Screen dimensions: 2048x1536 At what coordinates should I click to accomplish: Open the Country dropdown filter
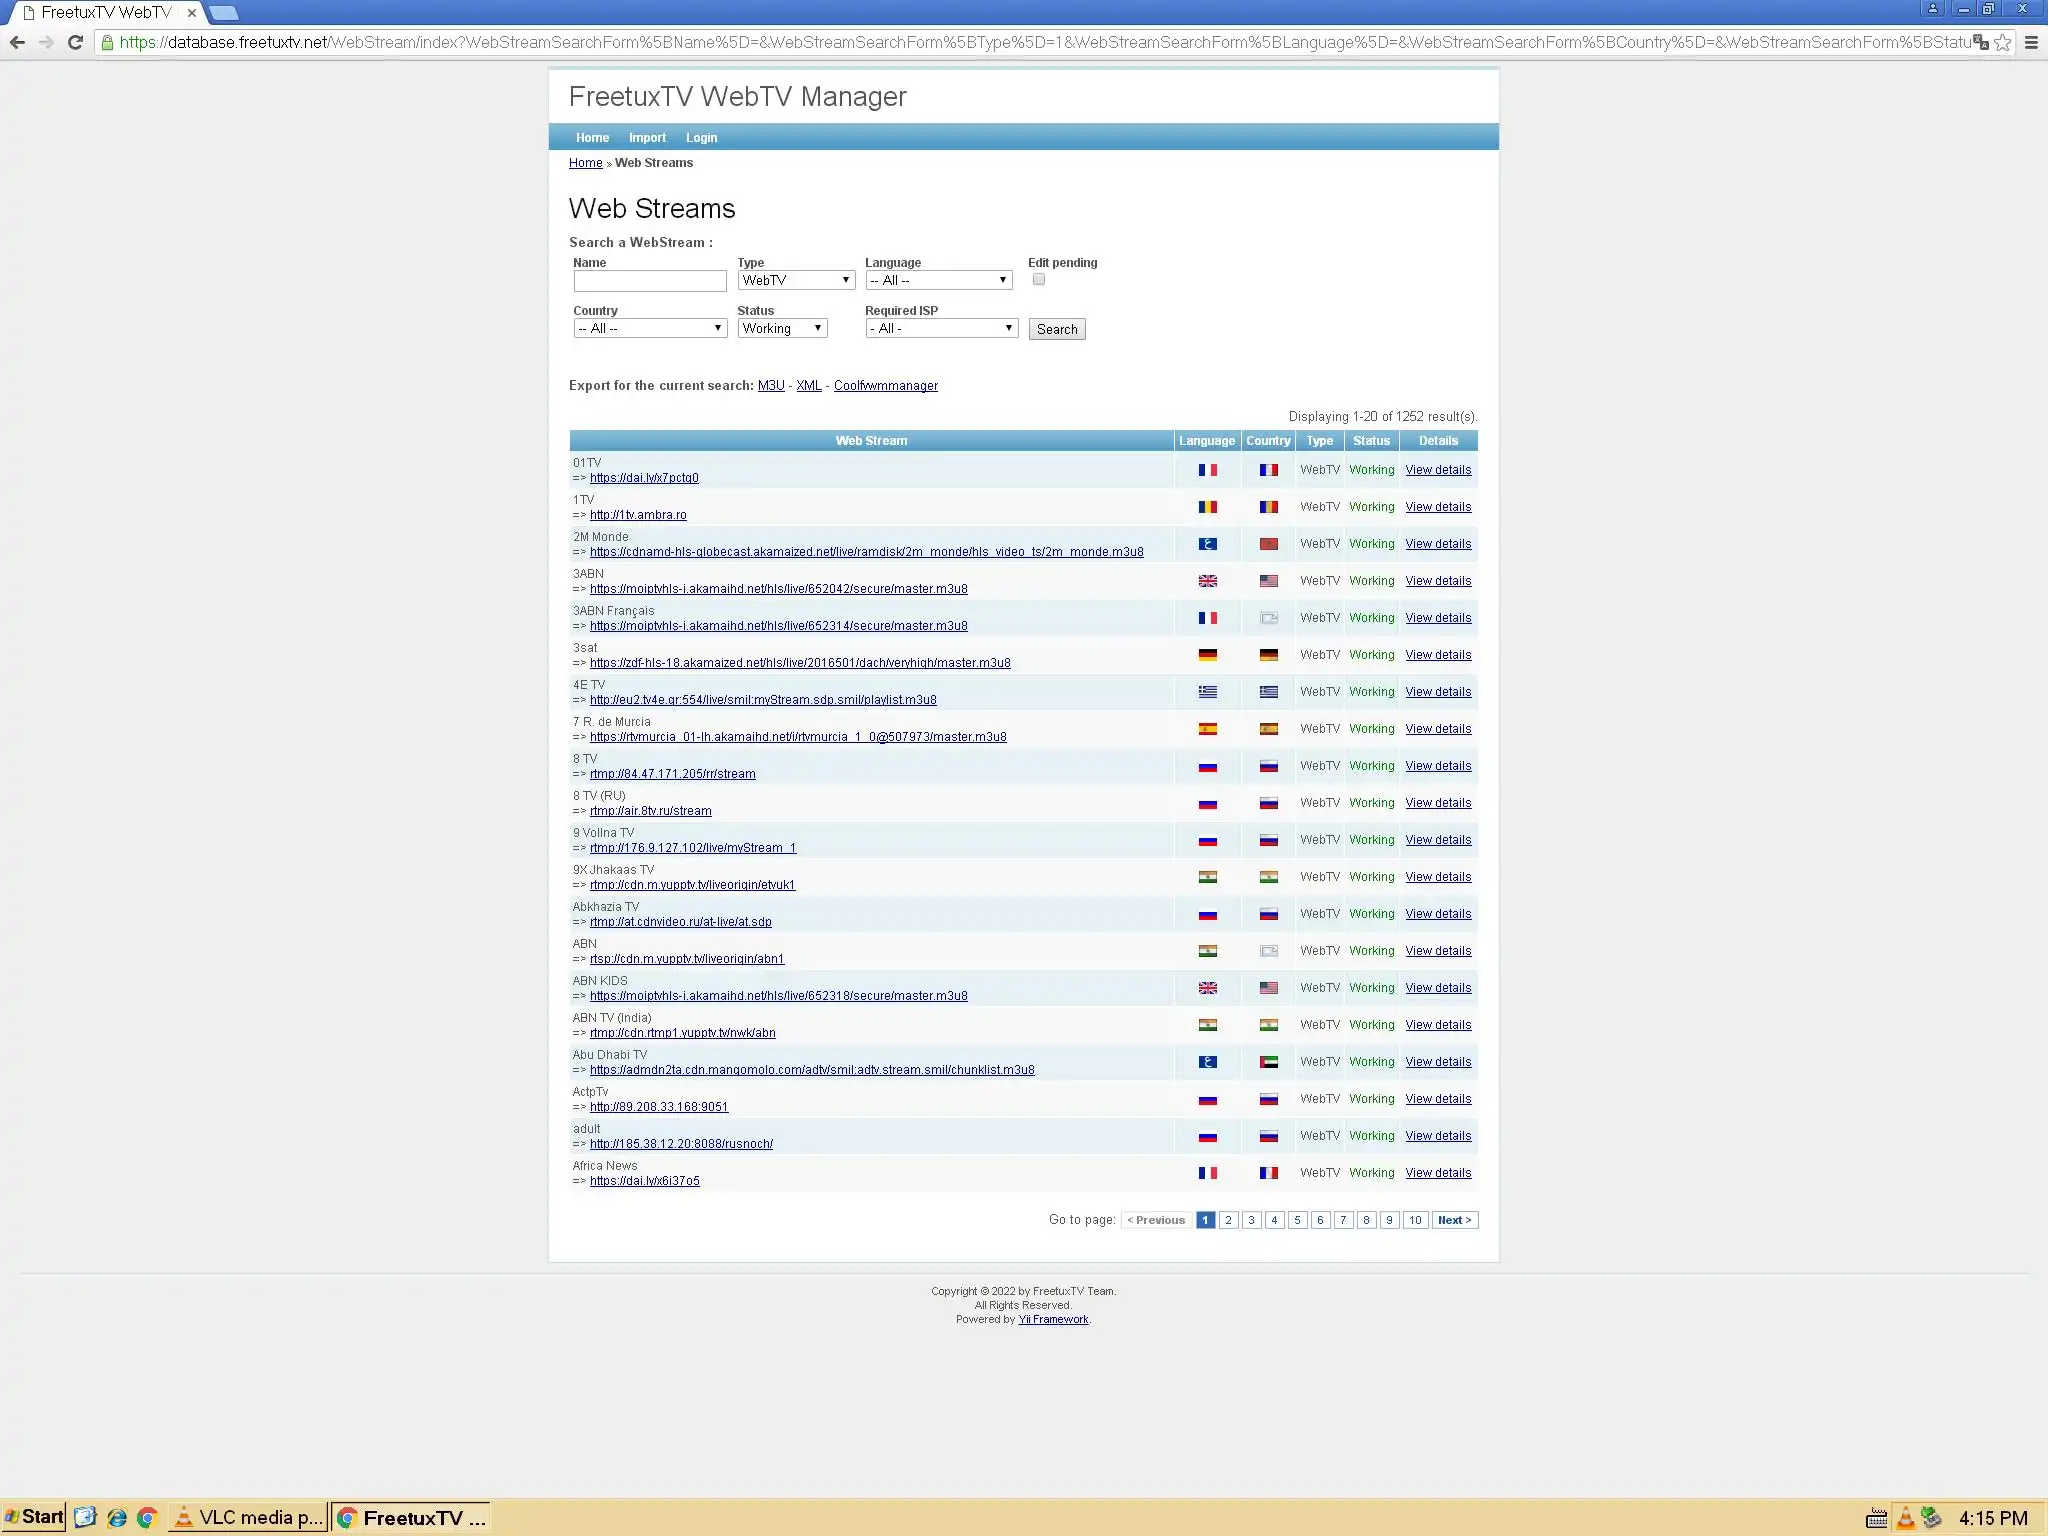649,328
